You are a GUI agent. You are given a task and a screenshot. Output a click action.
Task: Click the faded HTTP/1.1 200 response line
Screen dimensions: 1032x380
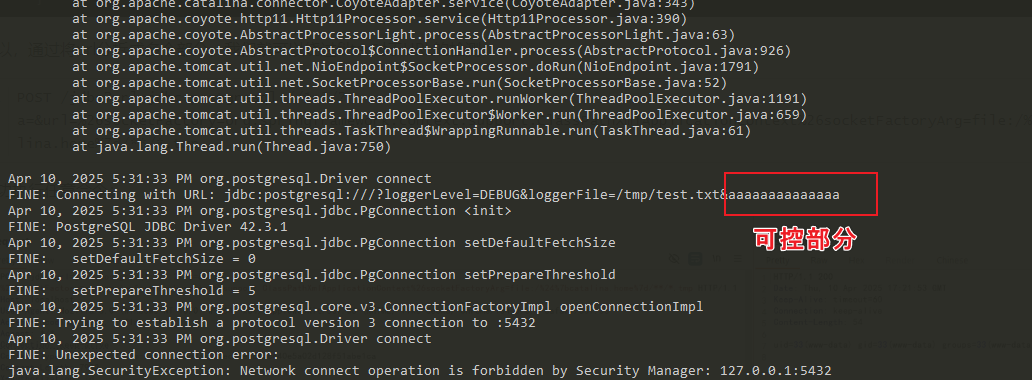pos(803,277)
